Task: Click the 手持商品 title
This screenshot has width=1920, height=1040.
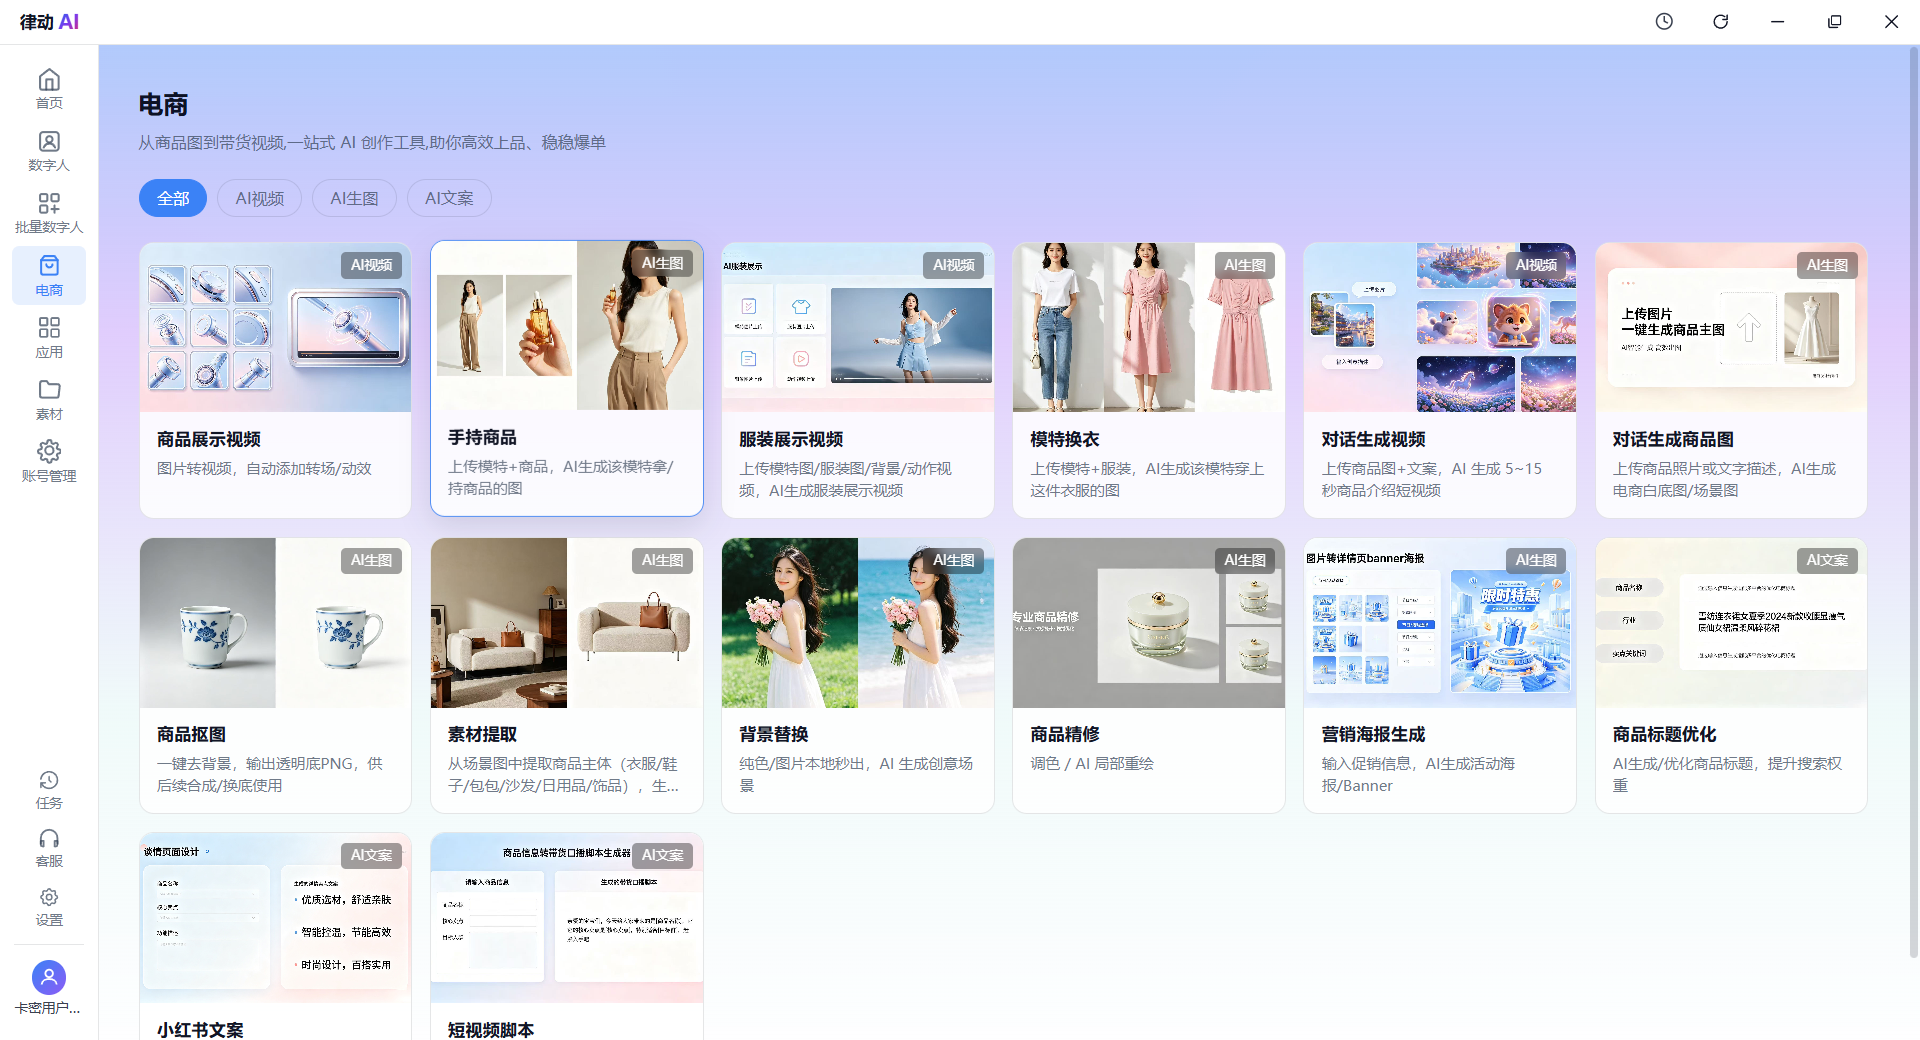Action: pos(482,437)
